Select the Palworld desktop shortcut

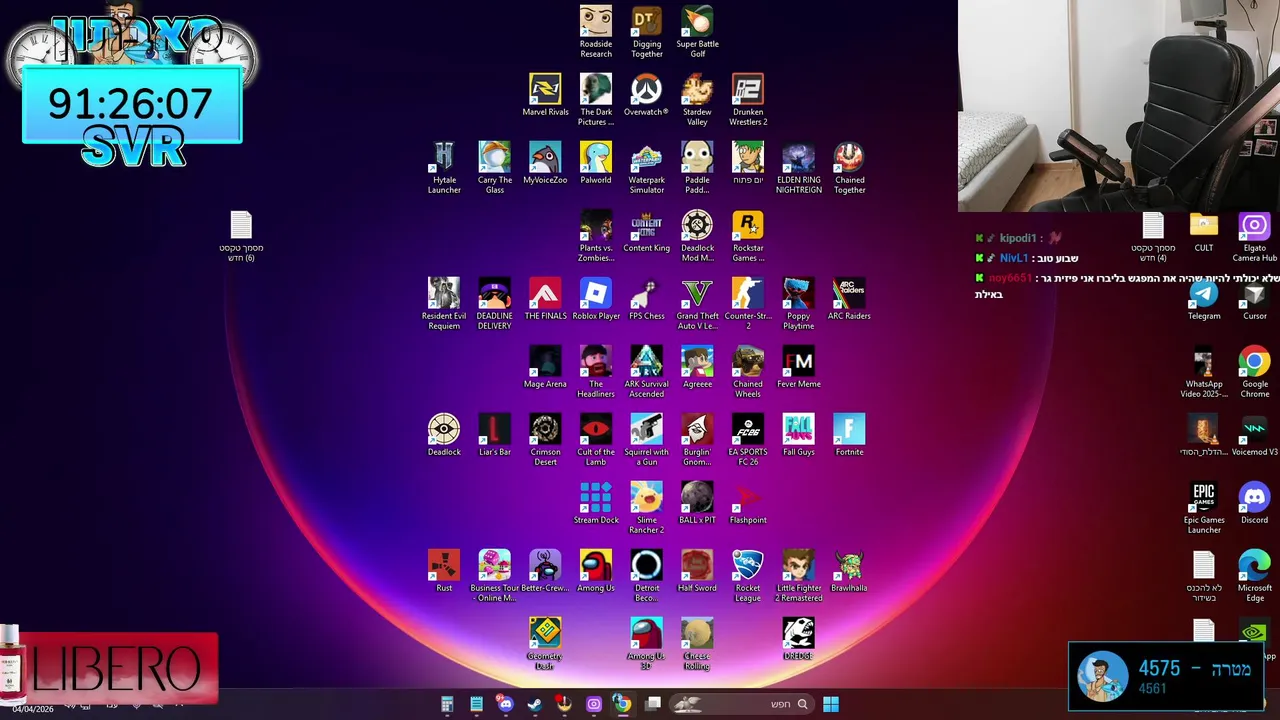pyautogui.click(x=596, y=163)
